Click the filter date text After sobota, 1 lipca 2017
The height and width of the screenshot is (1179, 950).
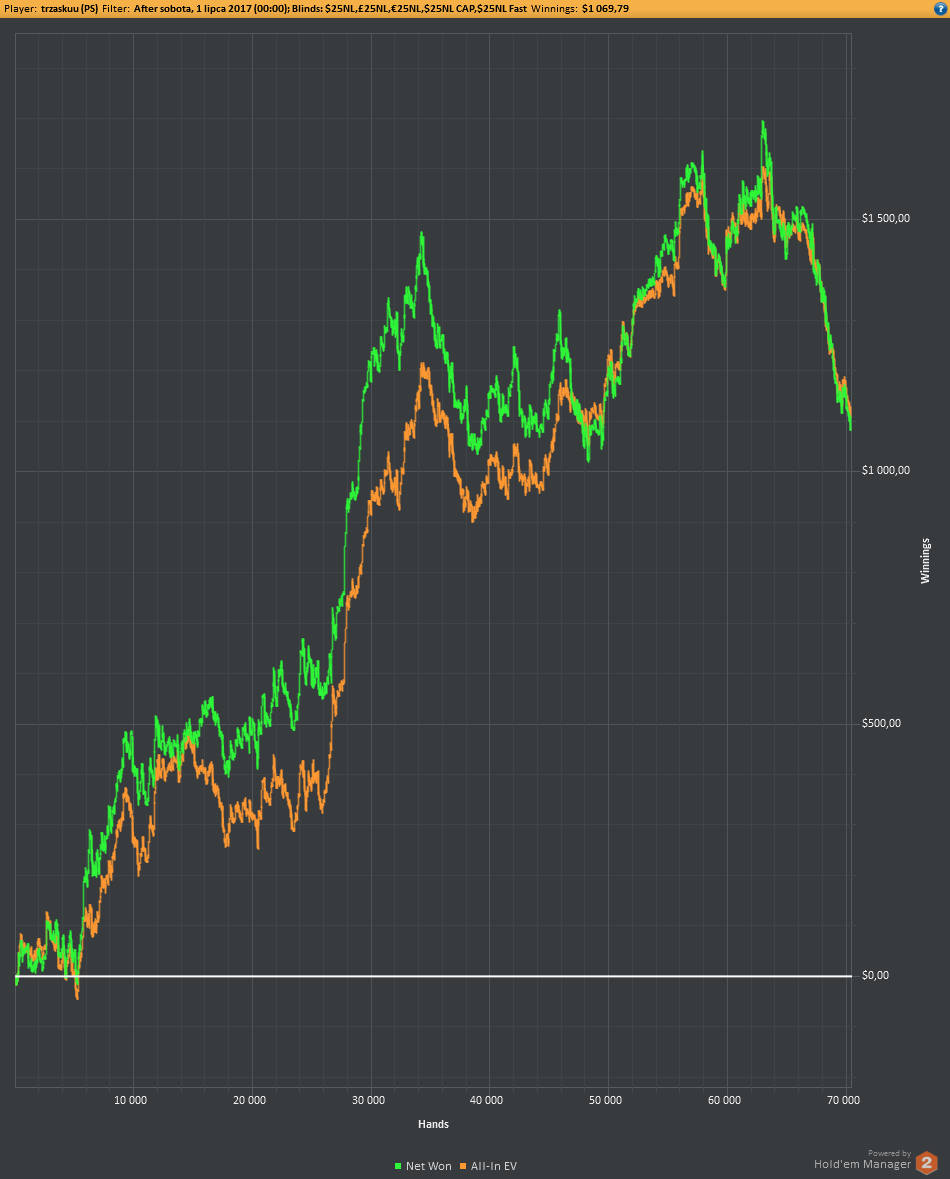point(193,9)
